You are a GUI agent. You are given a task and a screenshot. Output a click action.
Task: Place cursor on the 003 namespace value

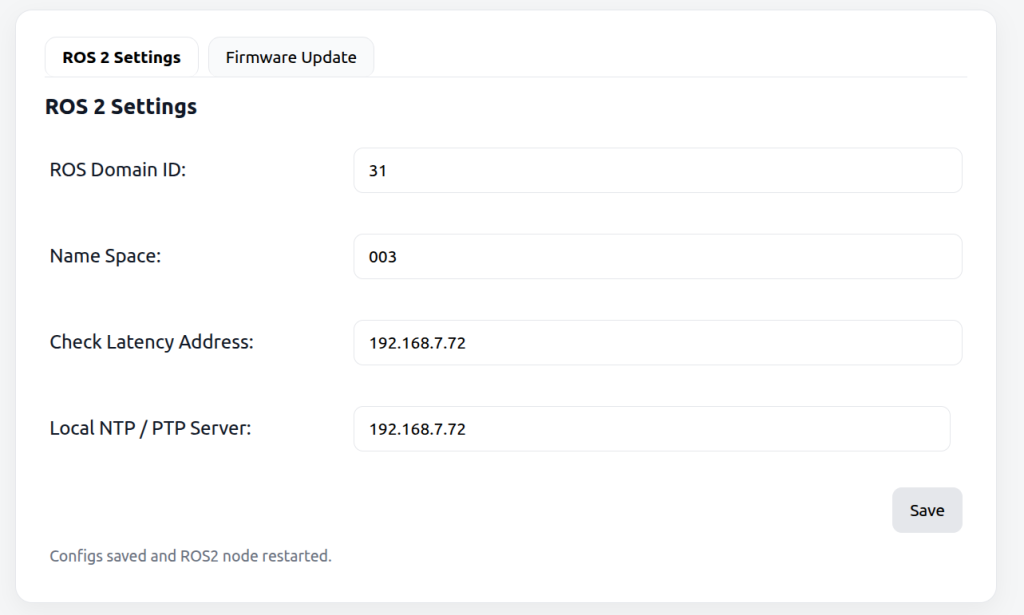382,257
